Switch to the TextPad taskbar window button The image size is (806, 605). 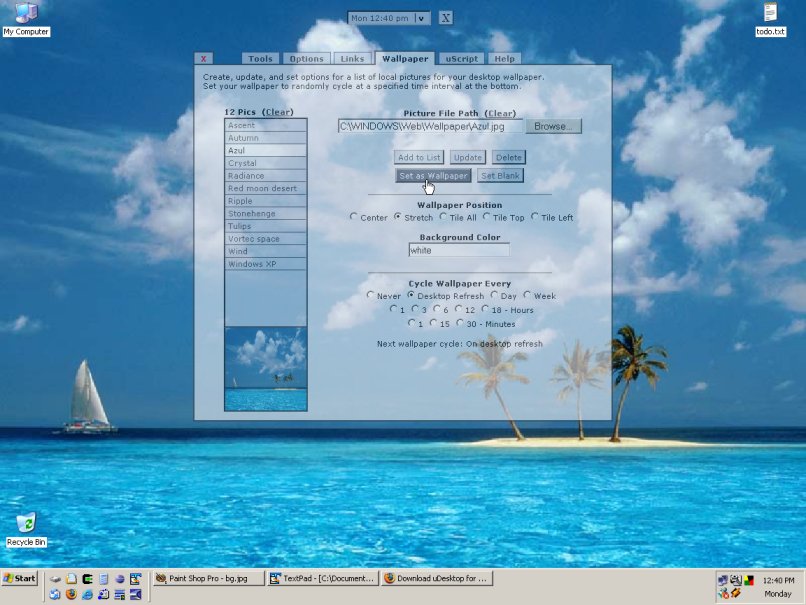pyautogui.click(x=323, y=578)
